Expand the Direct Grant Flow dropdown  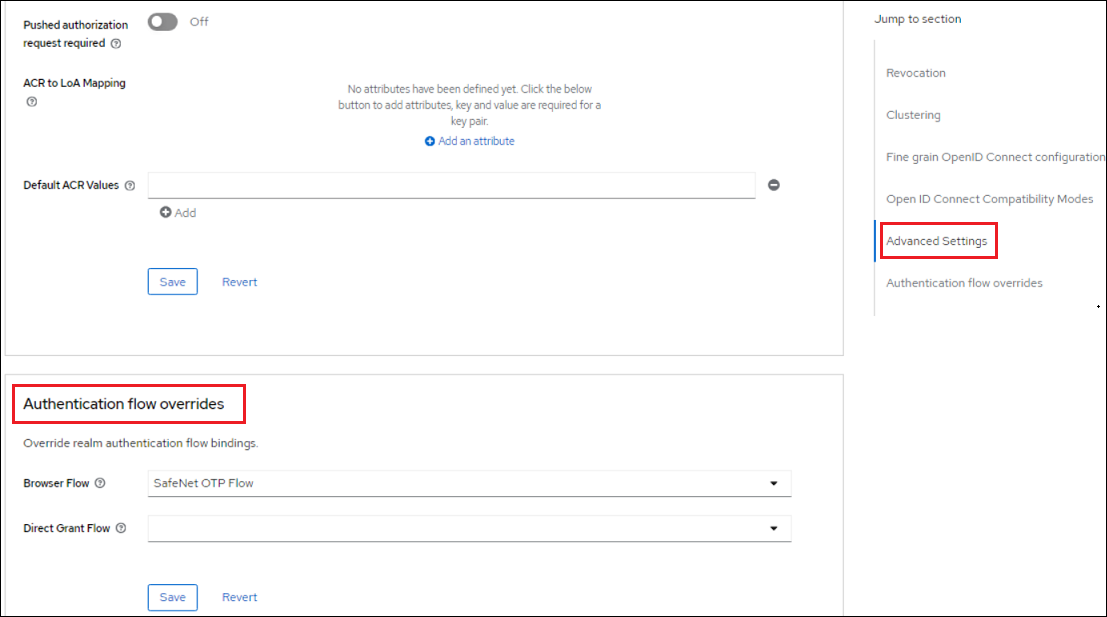pos(469,528)
